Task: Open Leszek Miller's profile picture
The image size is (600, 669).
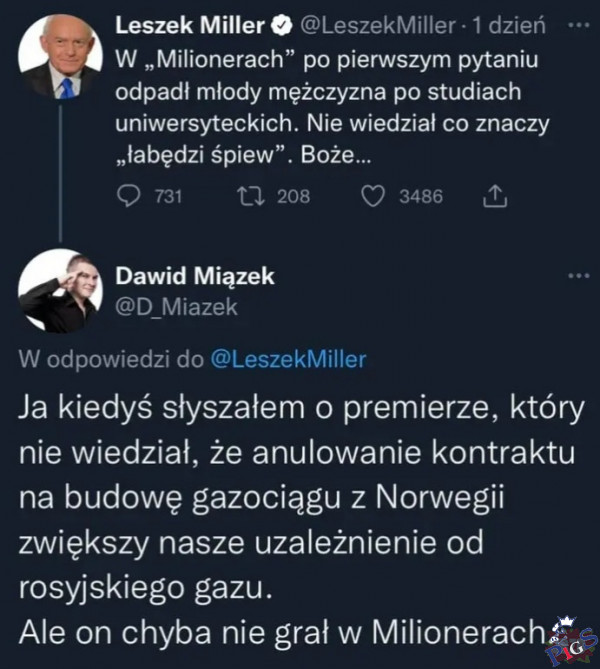Action: pyautogui.click(x=61, y=57)
